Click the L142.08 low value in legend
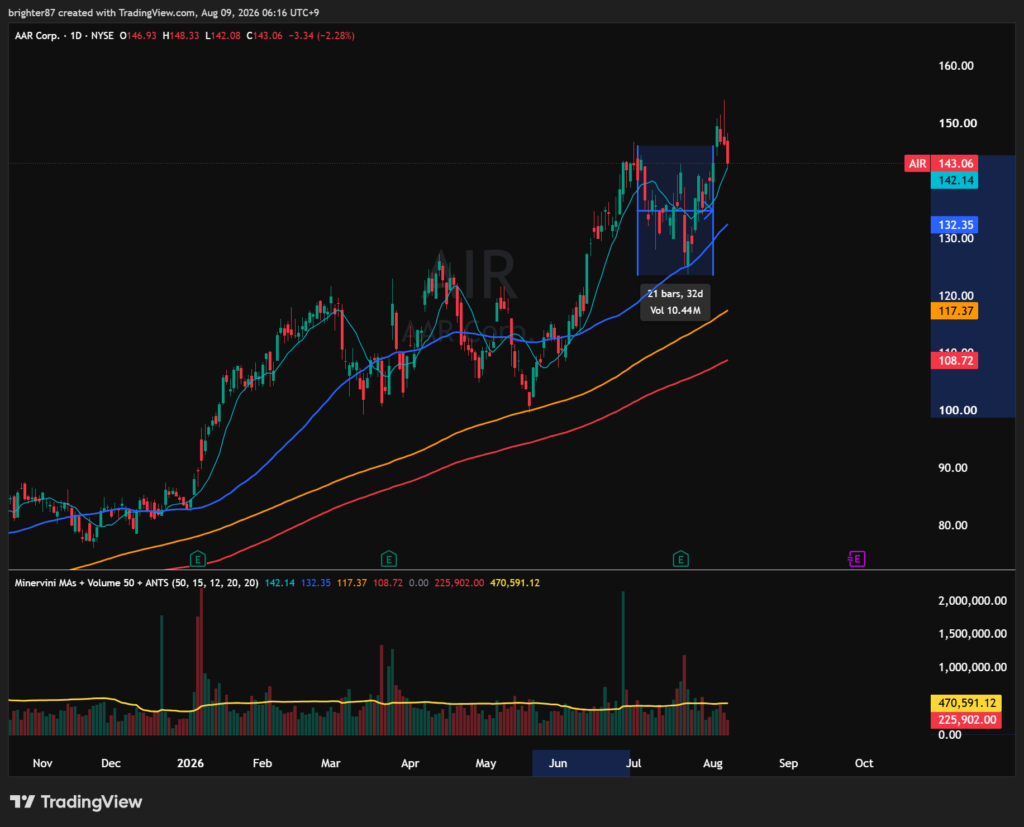1024x827 pixels. [x=223, y=36]
